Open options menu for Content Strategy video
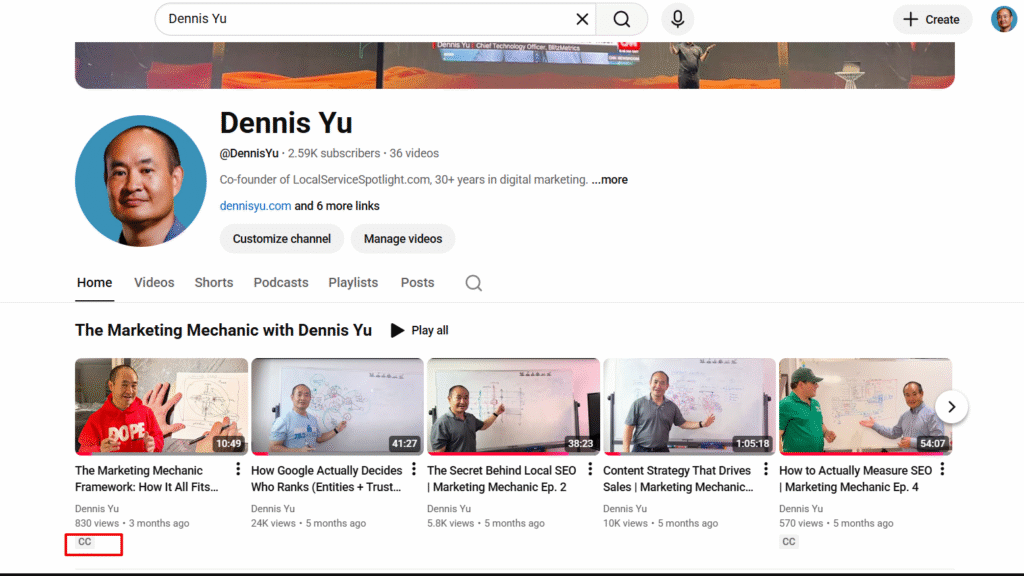 [x=766, y=470]
